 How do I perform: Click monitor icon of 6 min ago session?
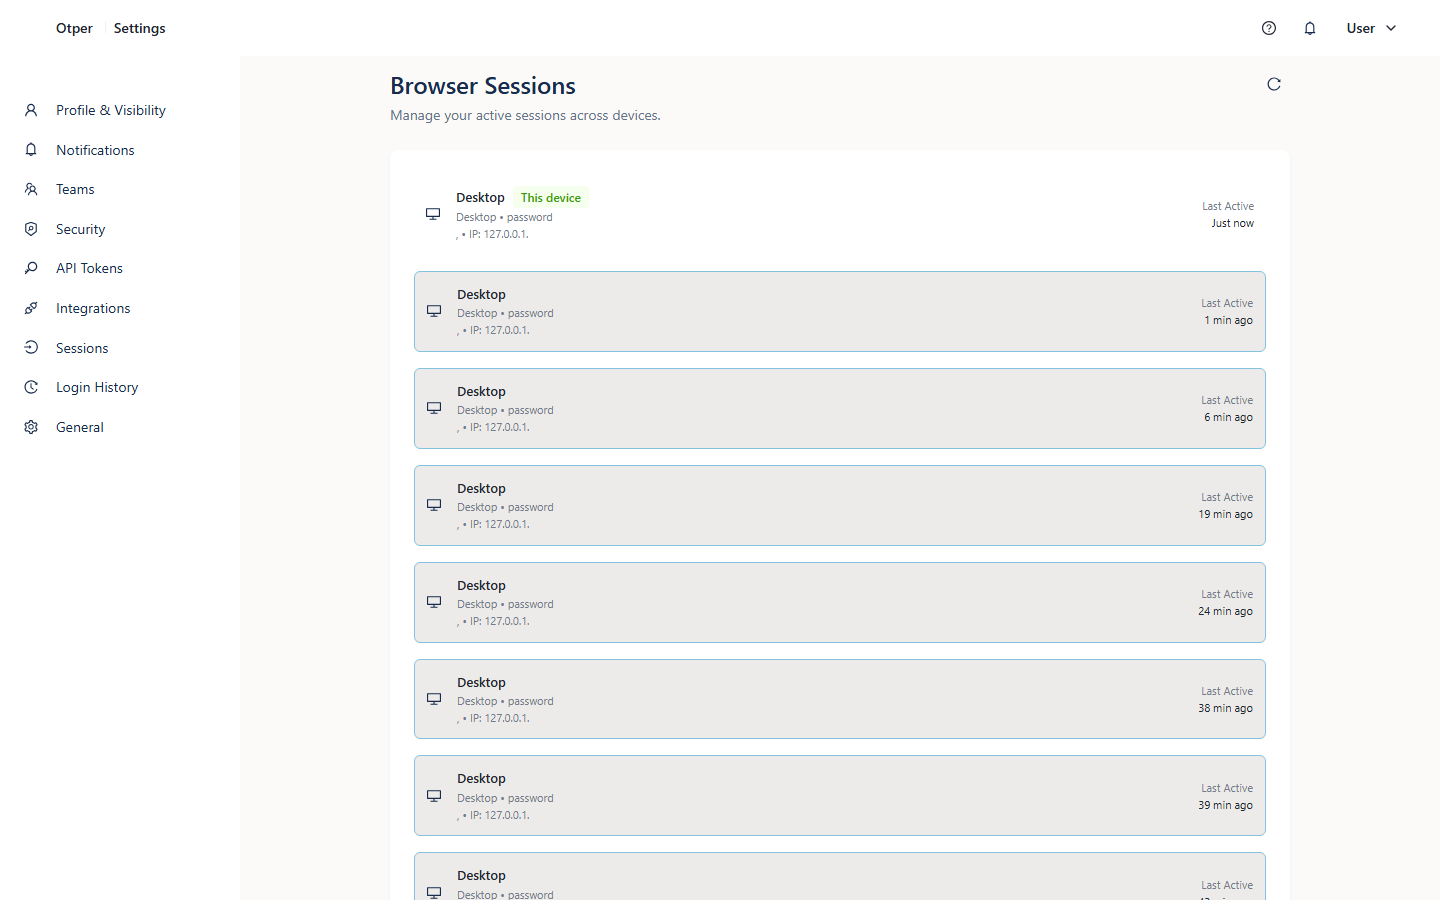click(x=434, y=408)
